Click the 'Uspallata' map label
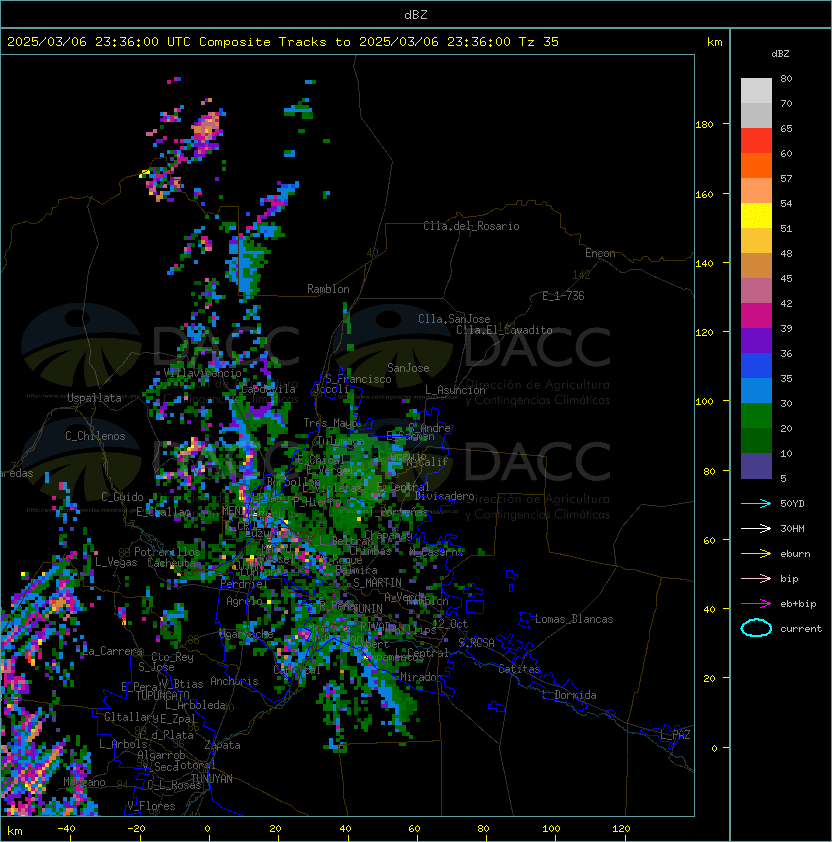832x842 pixels. click(94, 398)
